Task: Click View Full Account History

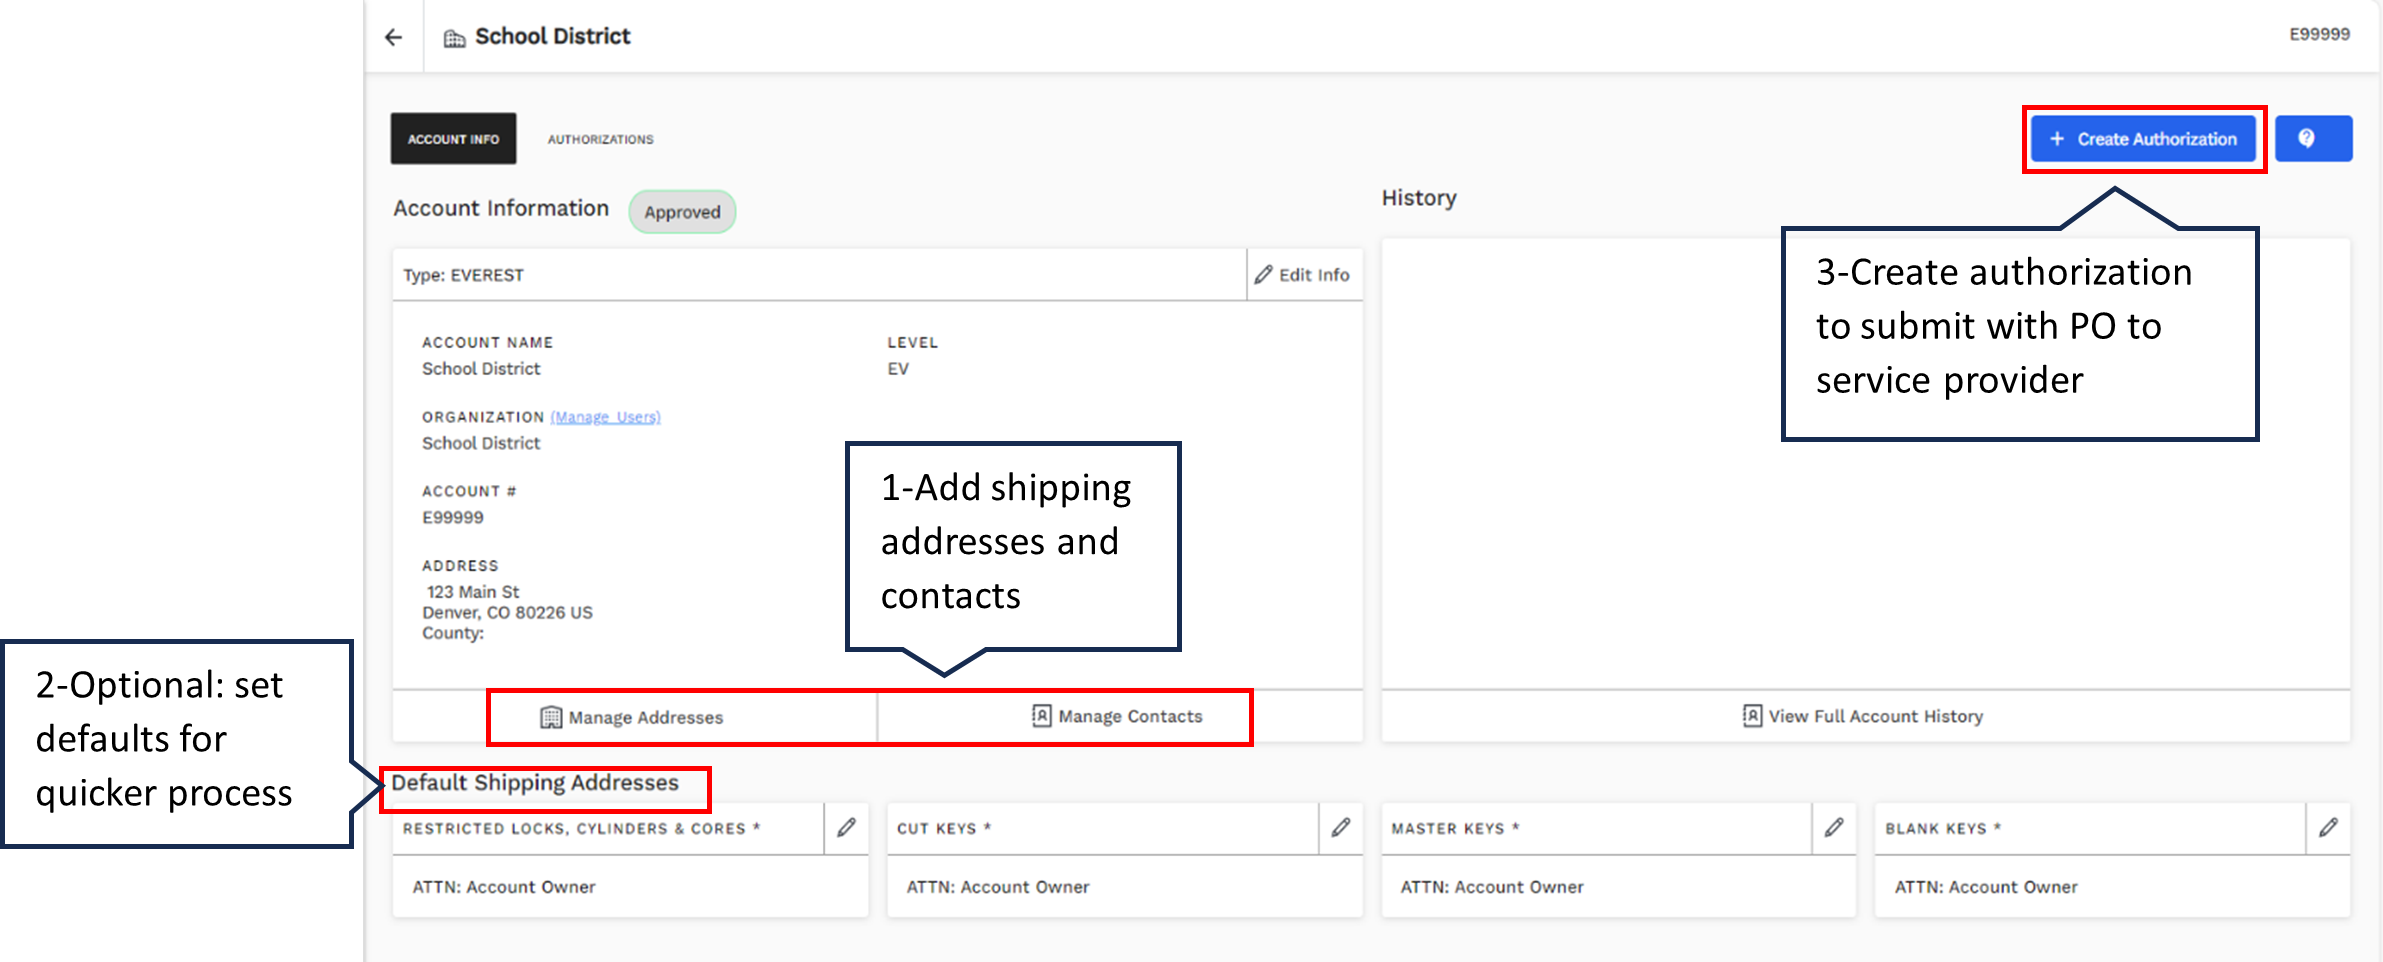Action: 1875,716
